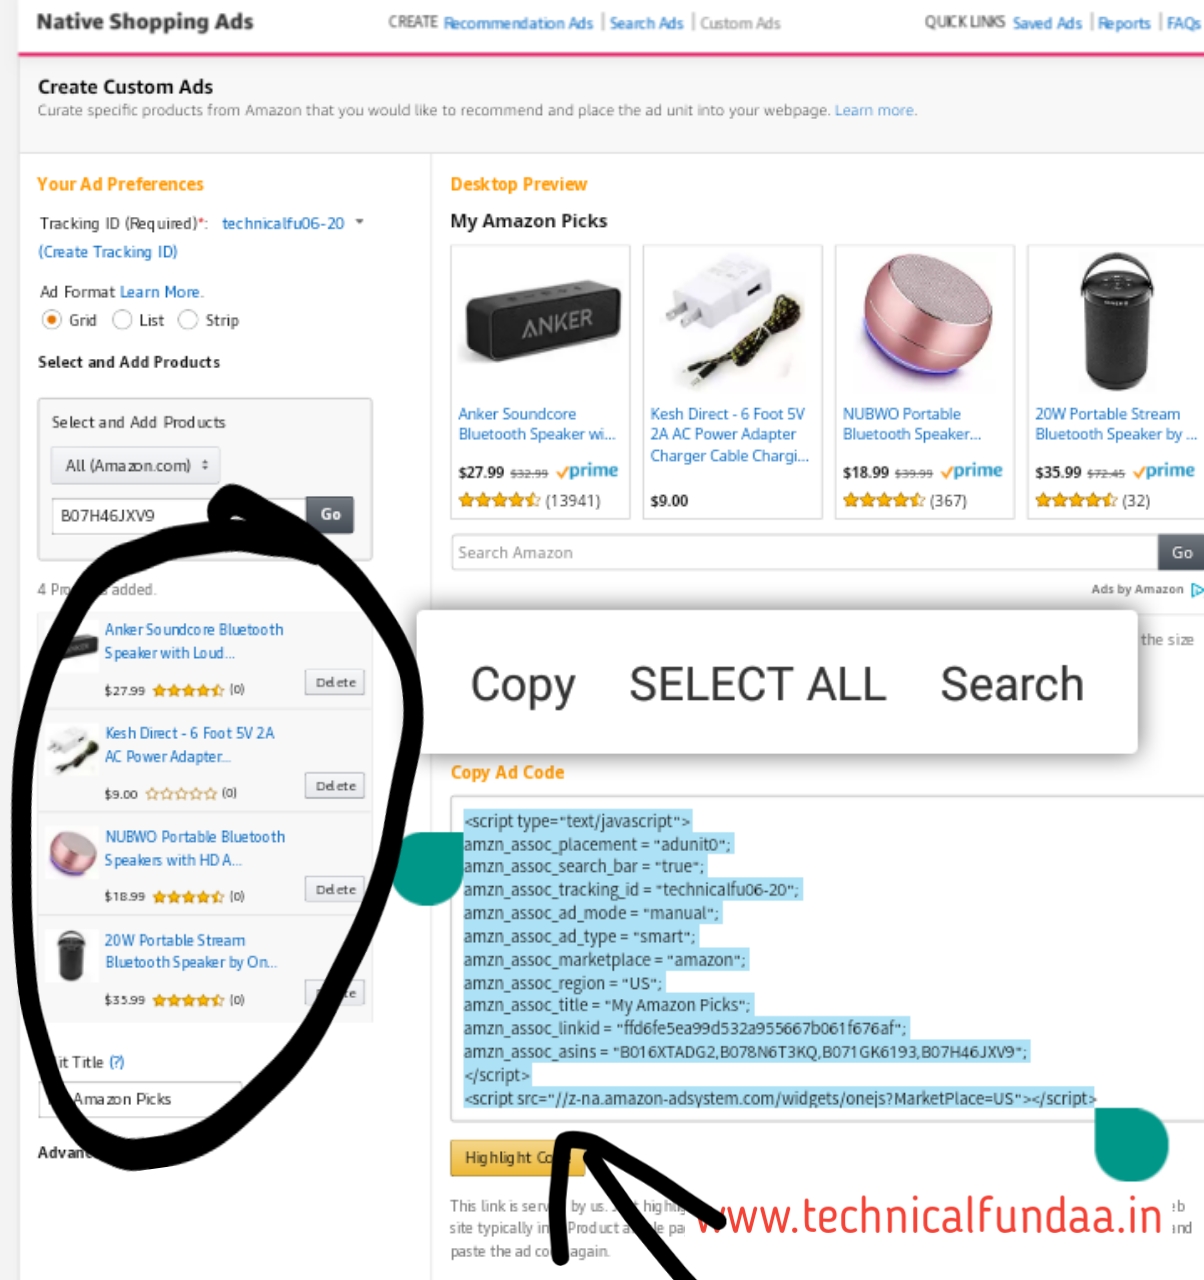Open the Create Tracking ID link
The width and height of the screenshot is (1204, 1280).
(108, 252)
